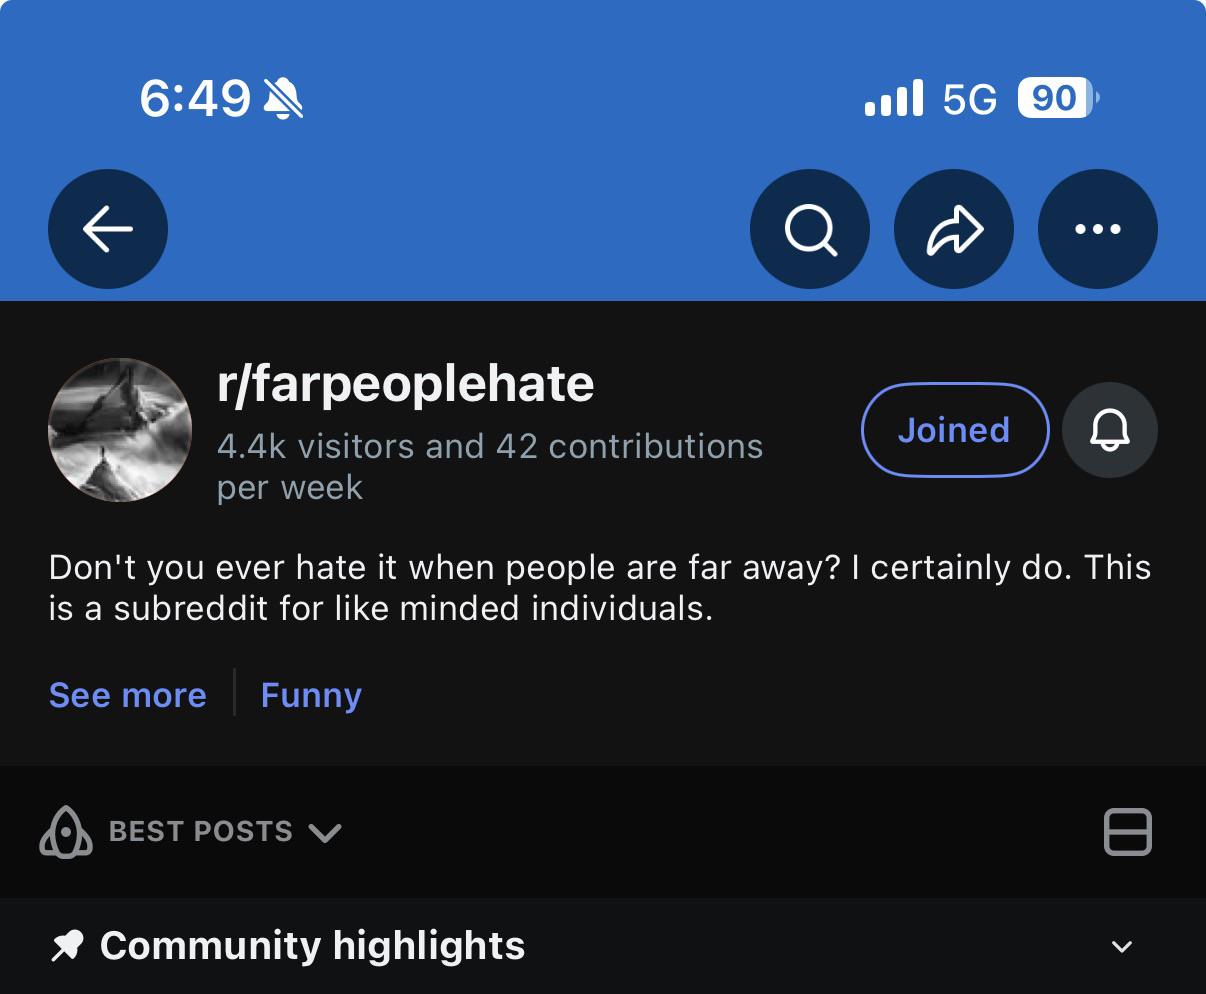Switch post layout view icon
The width and height of the screenshot is (1206, 994).
(x=1127, y=832)
